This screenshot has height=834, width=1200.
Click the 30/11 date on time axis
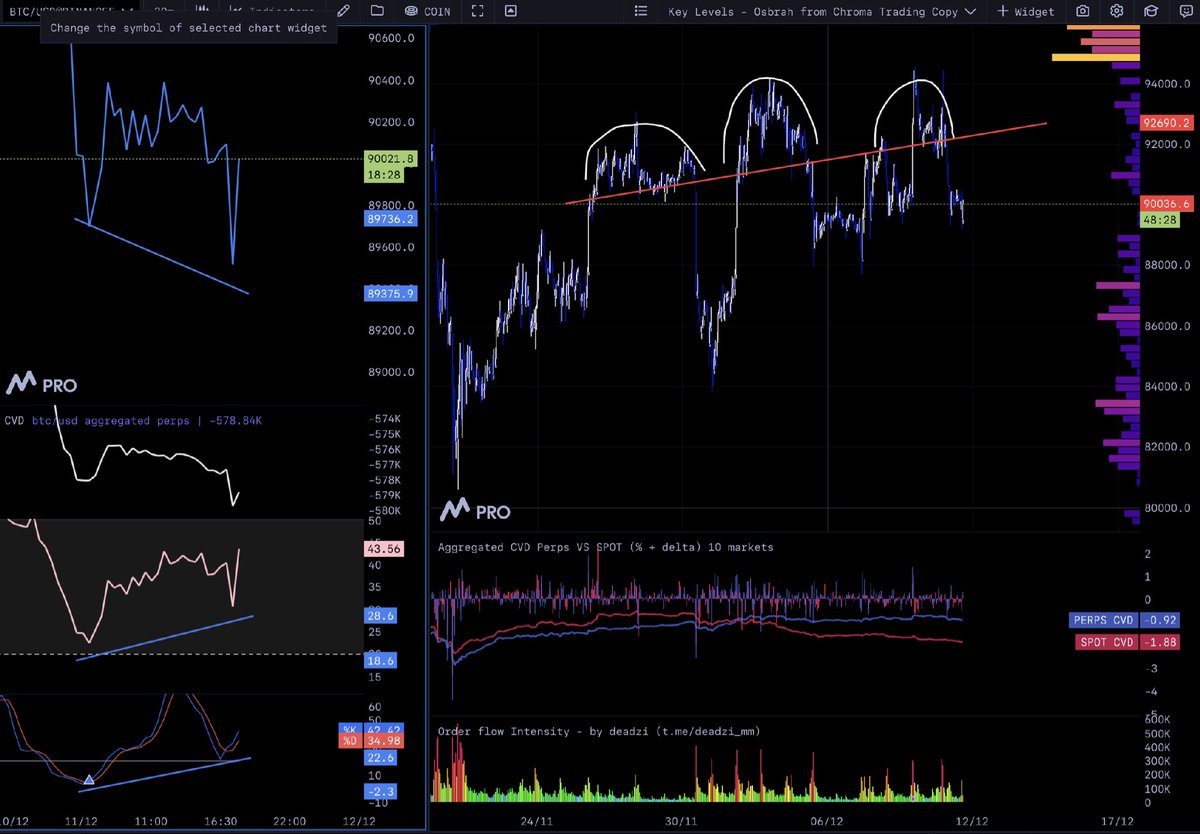tap(681, 822)
